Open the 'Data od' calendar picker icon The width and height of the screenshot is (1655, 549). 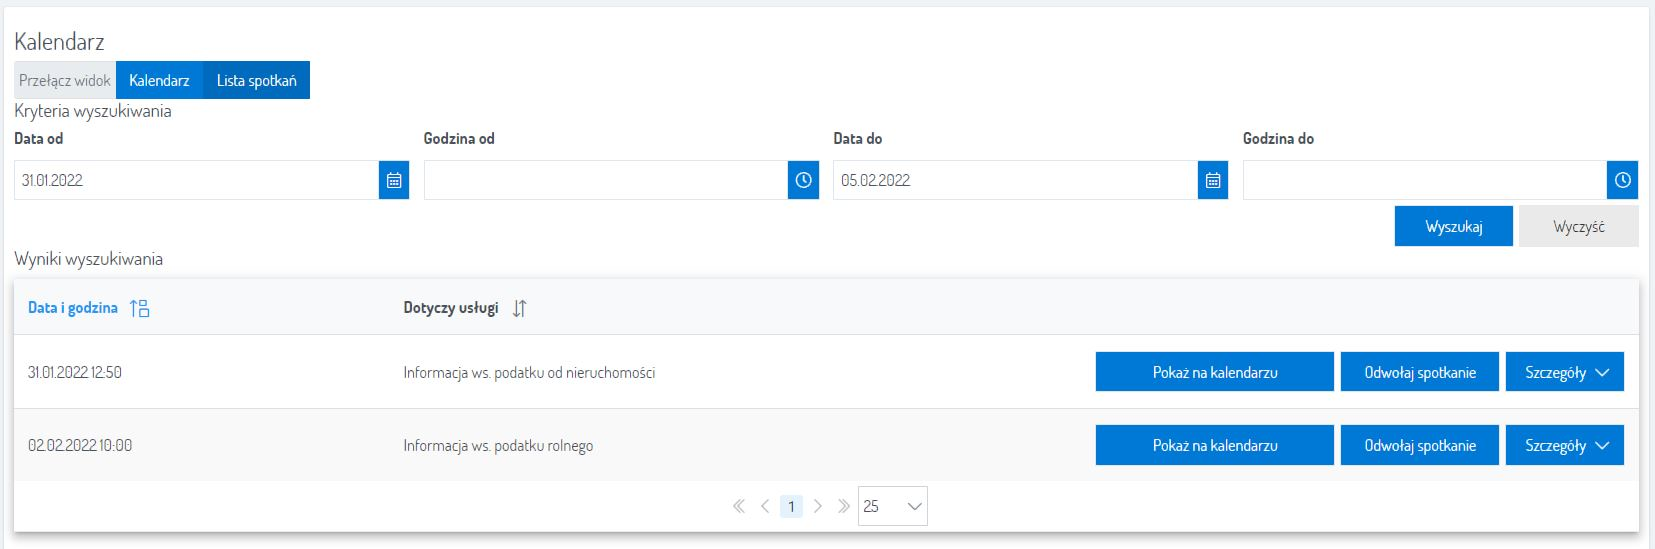click(x=394, y=180)
